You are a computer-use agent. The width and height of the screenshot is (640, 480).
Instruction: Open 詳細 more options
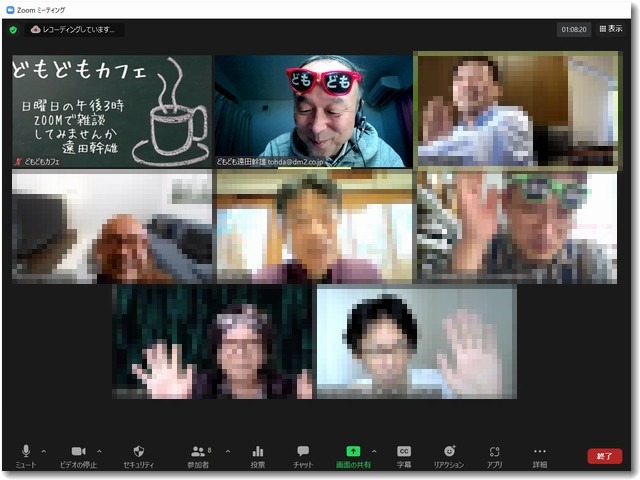[540, 456]
